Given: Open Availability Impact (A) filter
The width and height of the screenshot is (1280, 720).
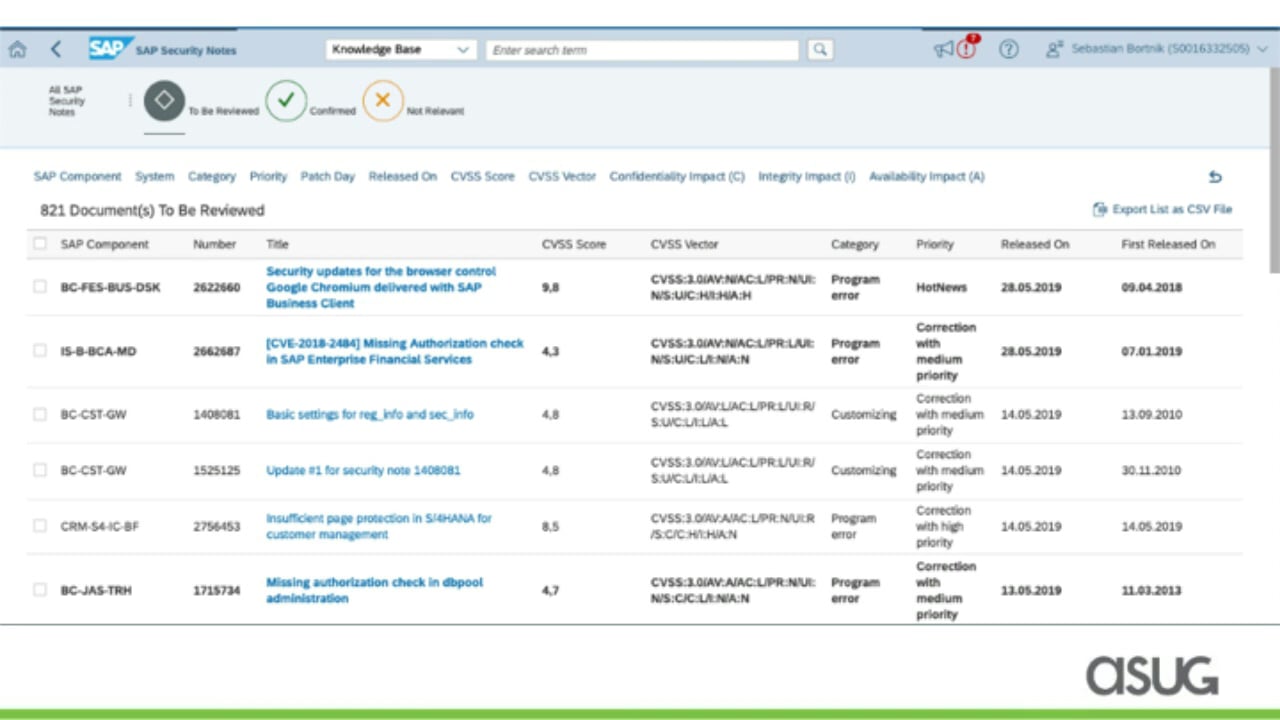Looking at the screenshot, I should pyautogui.click(x=927, y=176).
